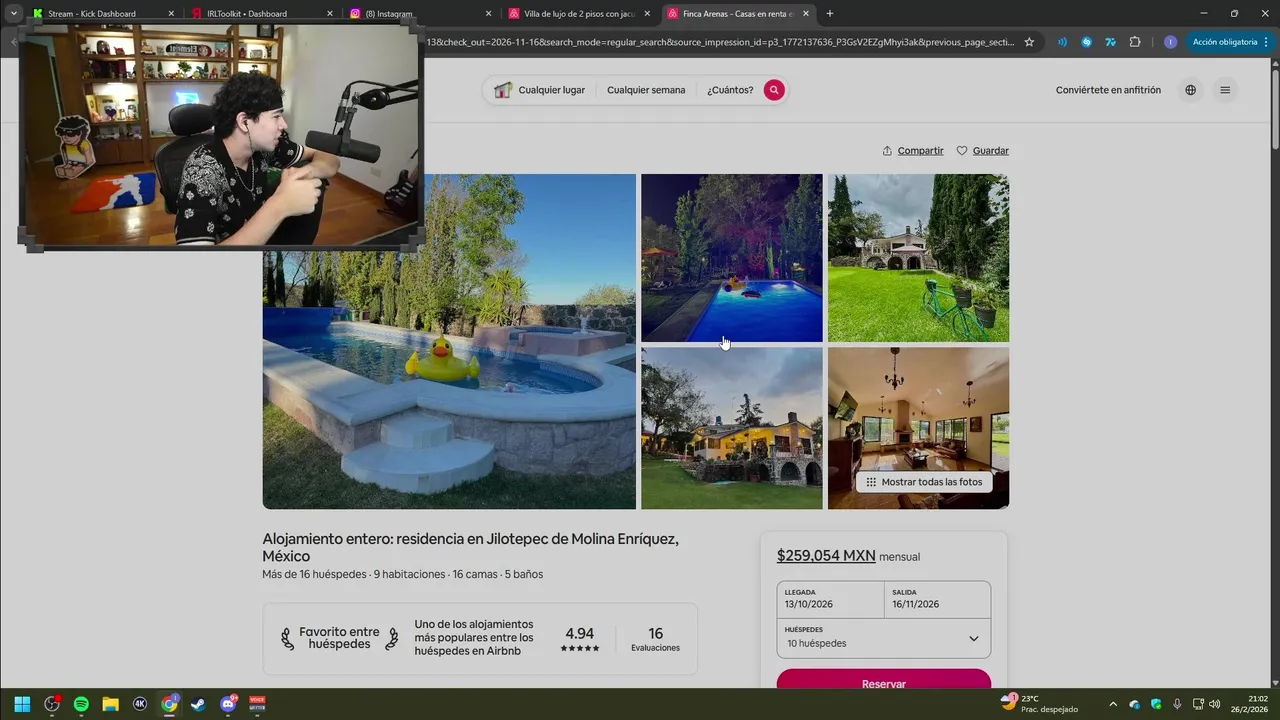Image resolution: width=1280 pixels, height=720 pixels.
Task: Open Spotify from the taskbar
Action: pos(81,704)
